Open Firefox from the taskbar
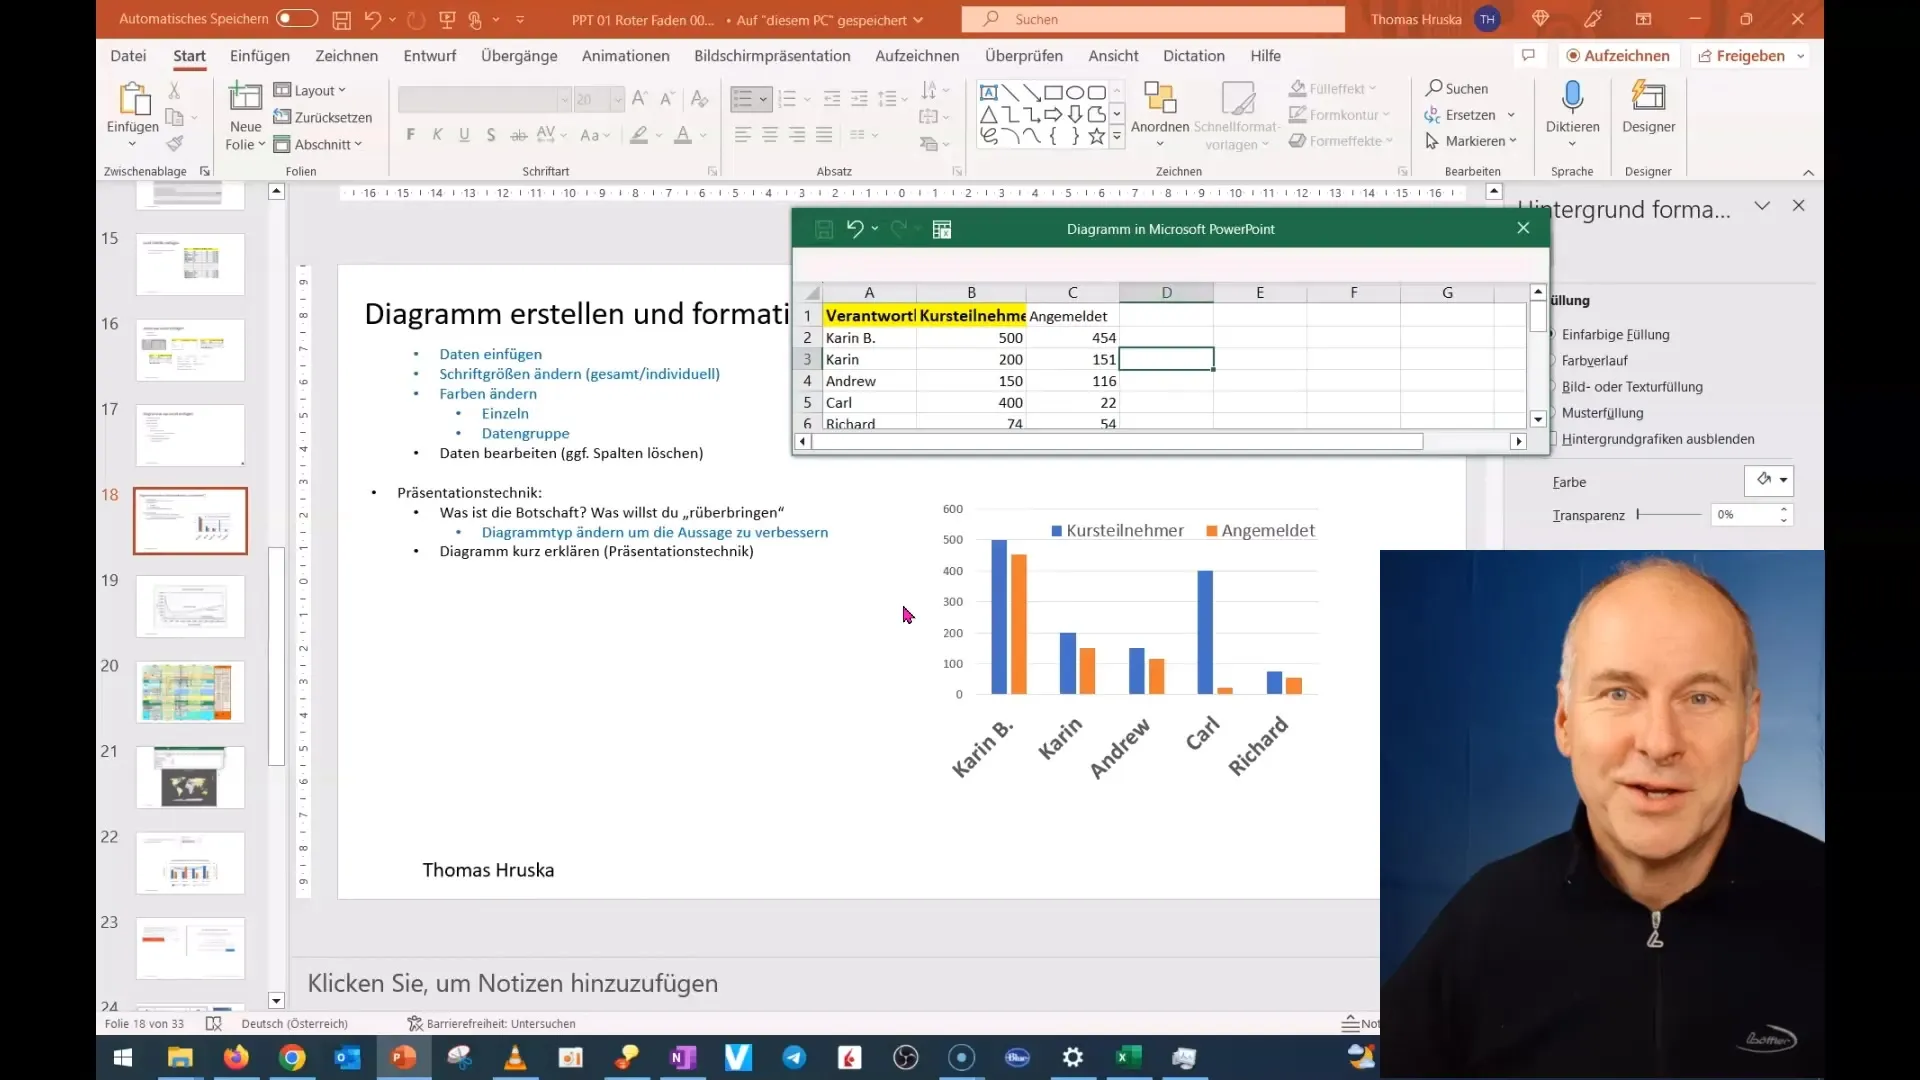1920x1080 pixels. coord(236,1057)
